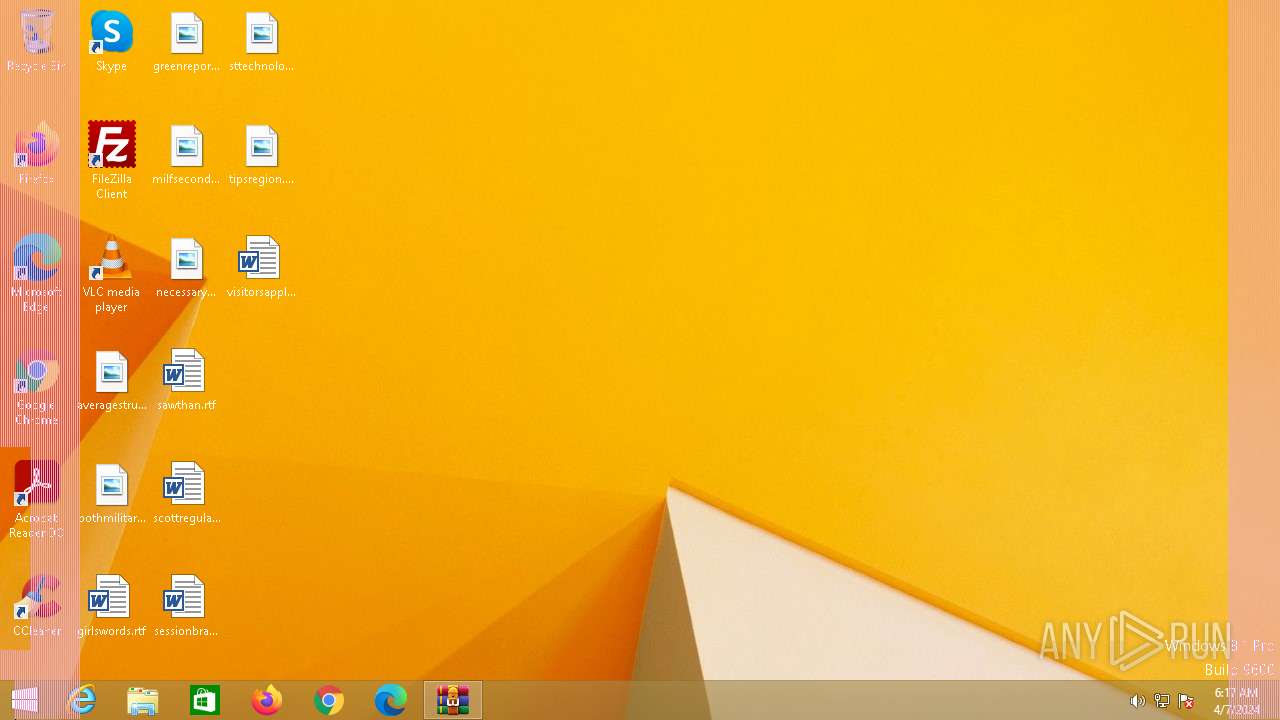This screenshot has height=720, width=1280.
Task: Open the taskbar clock and date
Action: (x=1237, y=701)
